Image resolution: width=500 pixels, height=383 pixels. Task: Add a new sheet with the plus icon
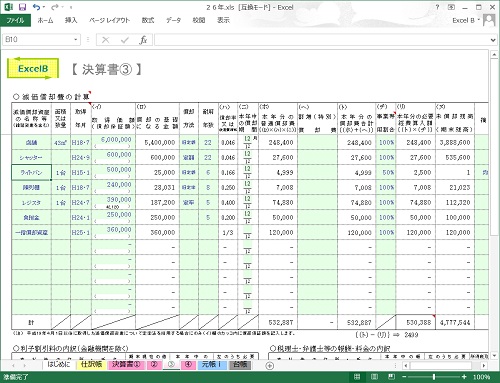[270, 365]
